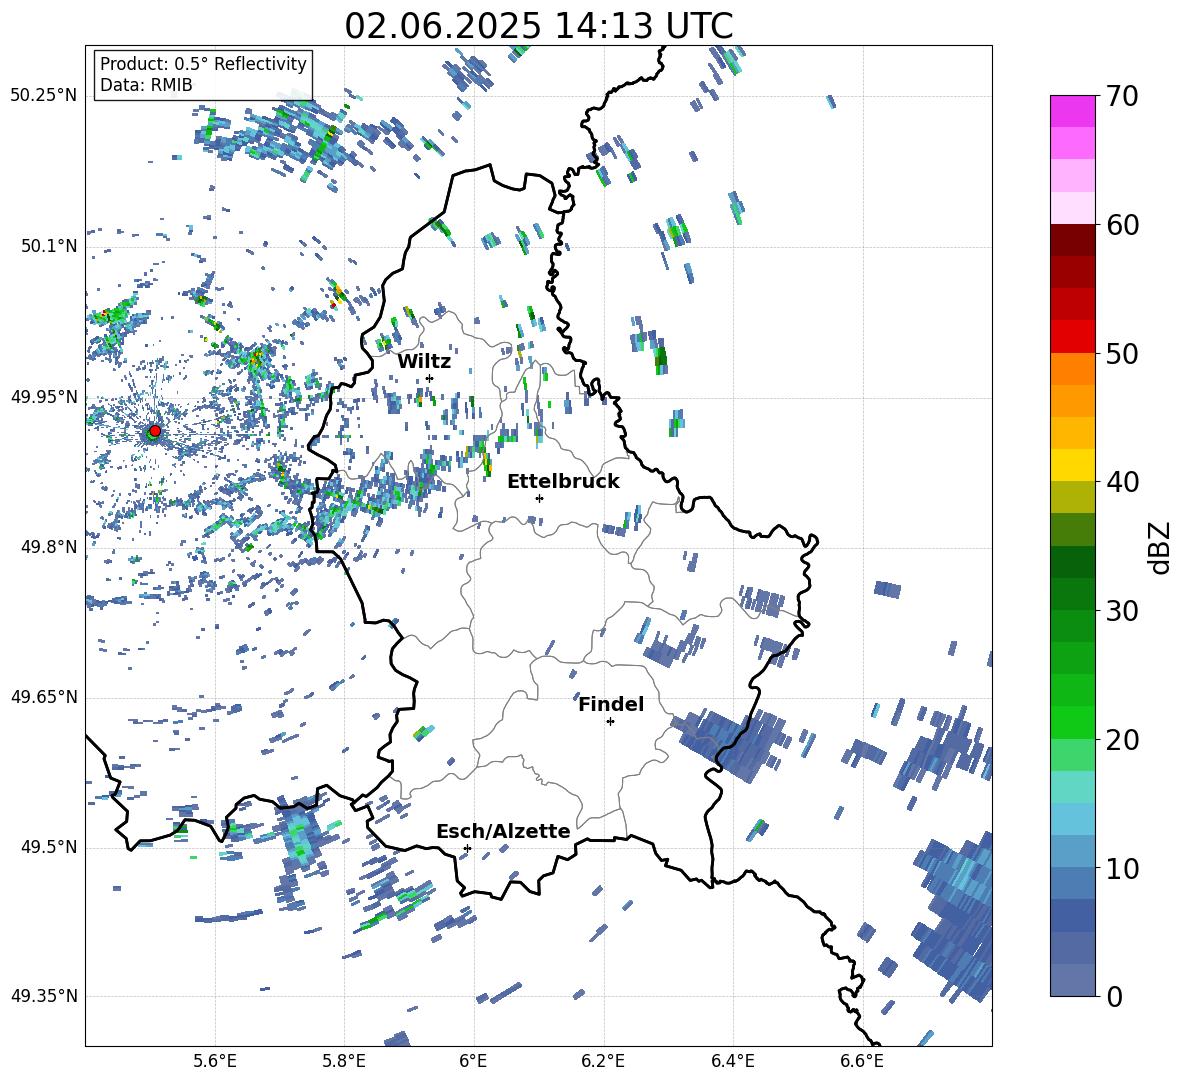Click the 5.6°E longitude label

coord(215,1061)
